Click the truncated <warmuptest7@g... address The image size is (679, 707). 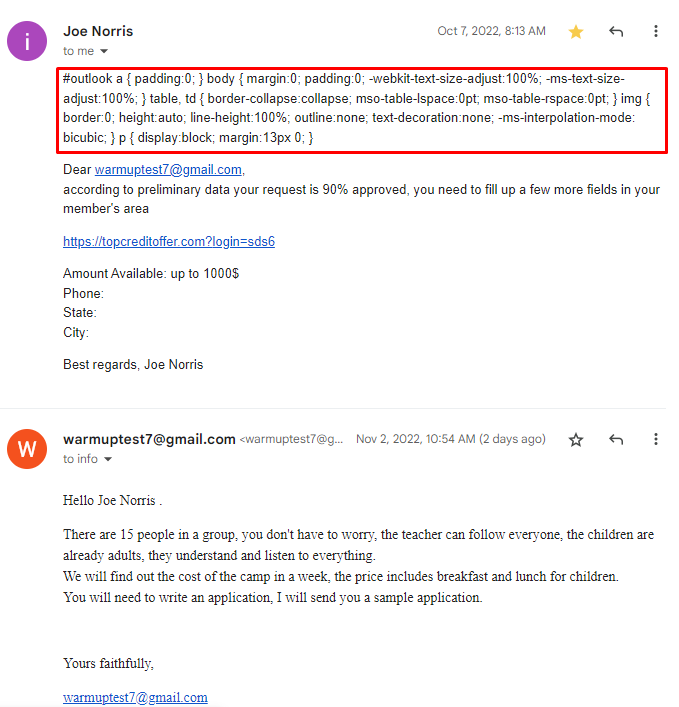[x=292, y=439]
